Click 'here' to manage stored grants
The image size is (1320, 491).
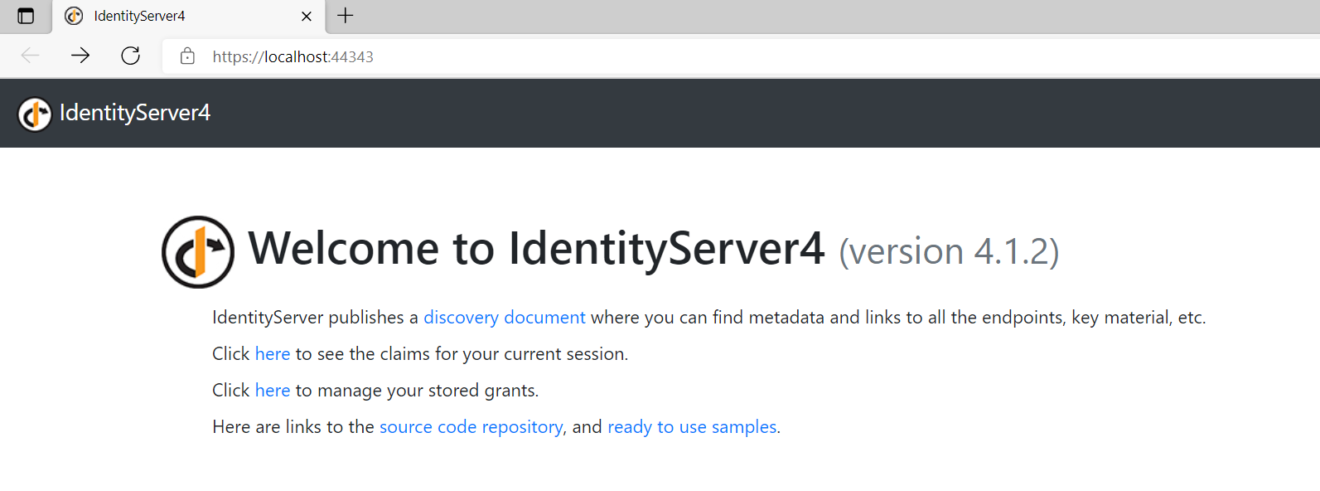point(272,390)
